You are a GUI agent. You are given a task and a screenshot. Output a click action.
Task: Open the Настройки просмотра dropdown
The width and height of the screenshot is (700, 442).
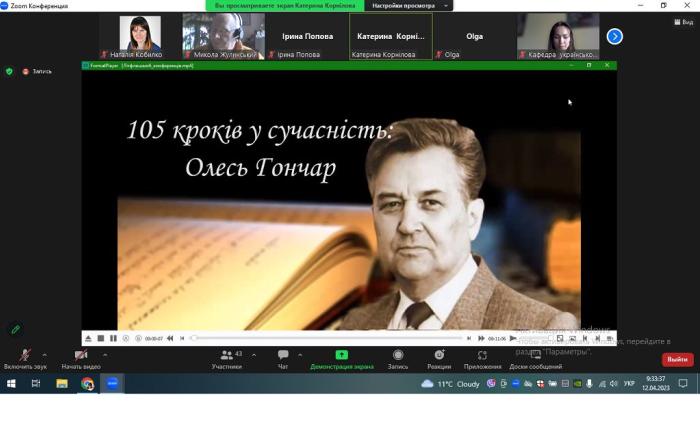point(409,6)
